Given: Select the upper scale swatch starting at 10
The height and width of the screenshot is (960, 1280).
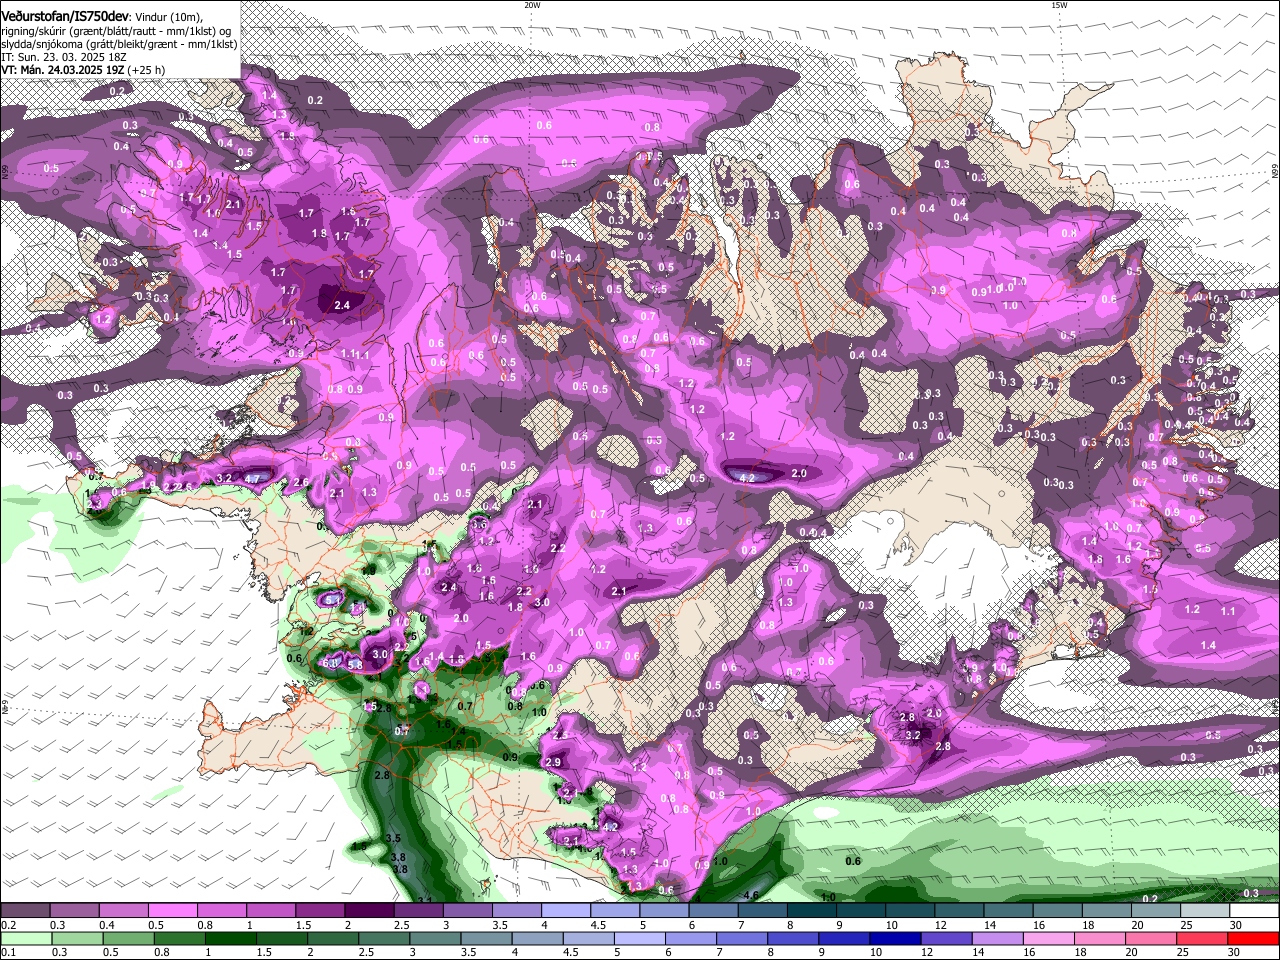Looking at the screenshot, I should click(908, 911).
